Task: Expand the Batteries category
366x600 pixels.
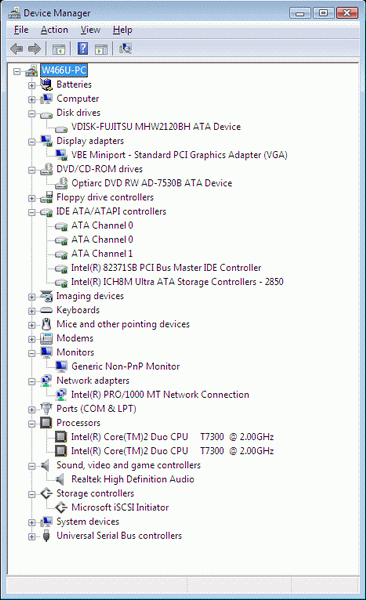Action: [32, 85]
